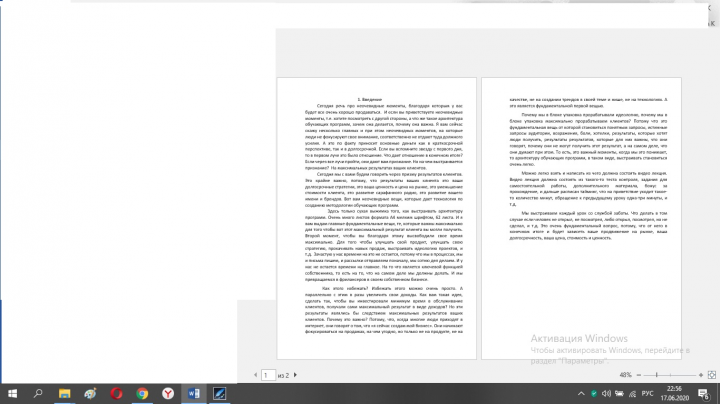The image size is (720, 404).
Task: Open the Paint app taskbar icon
Action: 90,393
